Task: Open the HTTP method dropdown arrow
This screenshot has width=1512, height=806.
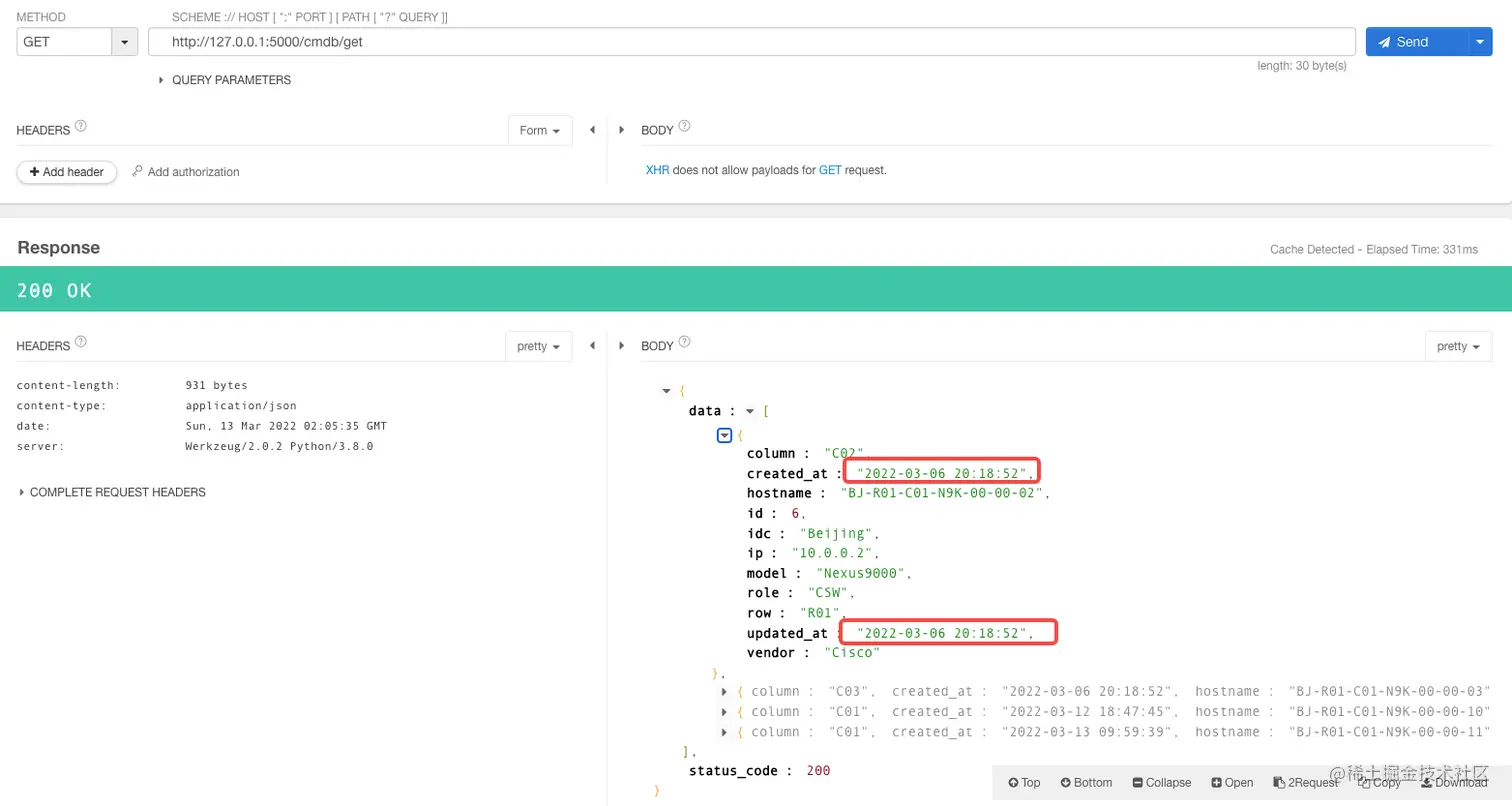Action: point(125,42)
